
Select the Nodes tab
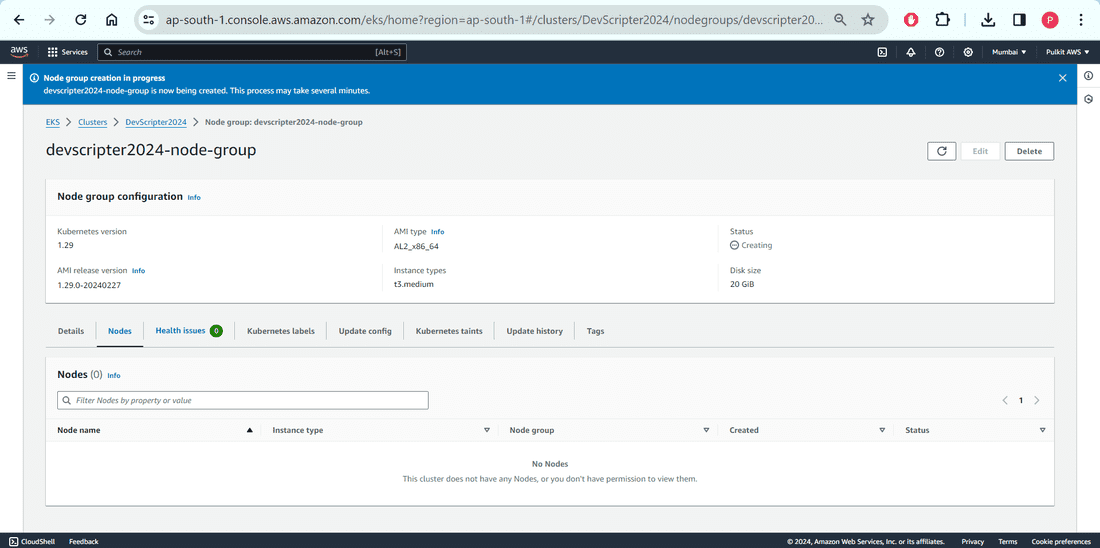click(120, 331)
